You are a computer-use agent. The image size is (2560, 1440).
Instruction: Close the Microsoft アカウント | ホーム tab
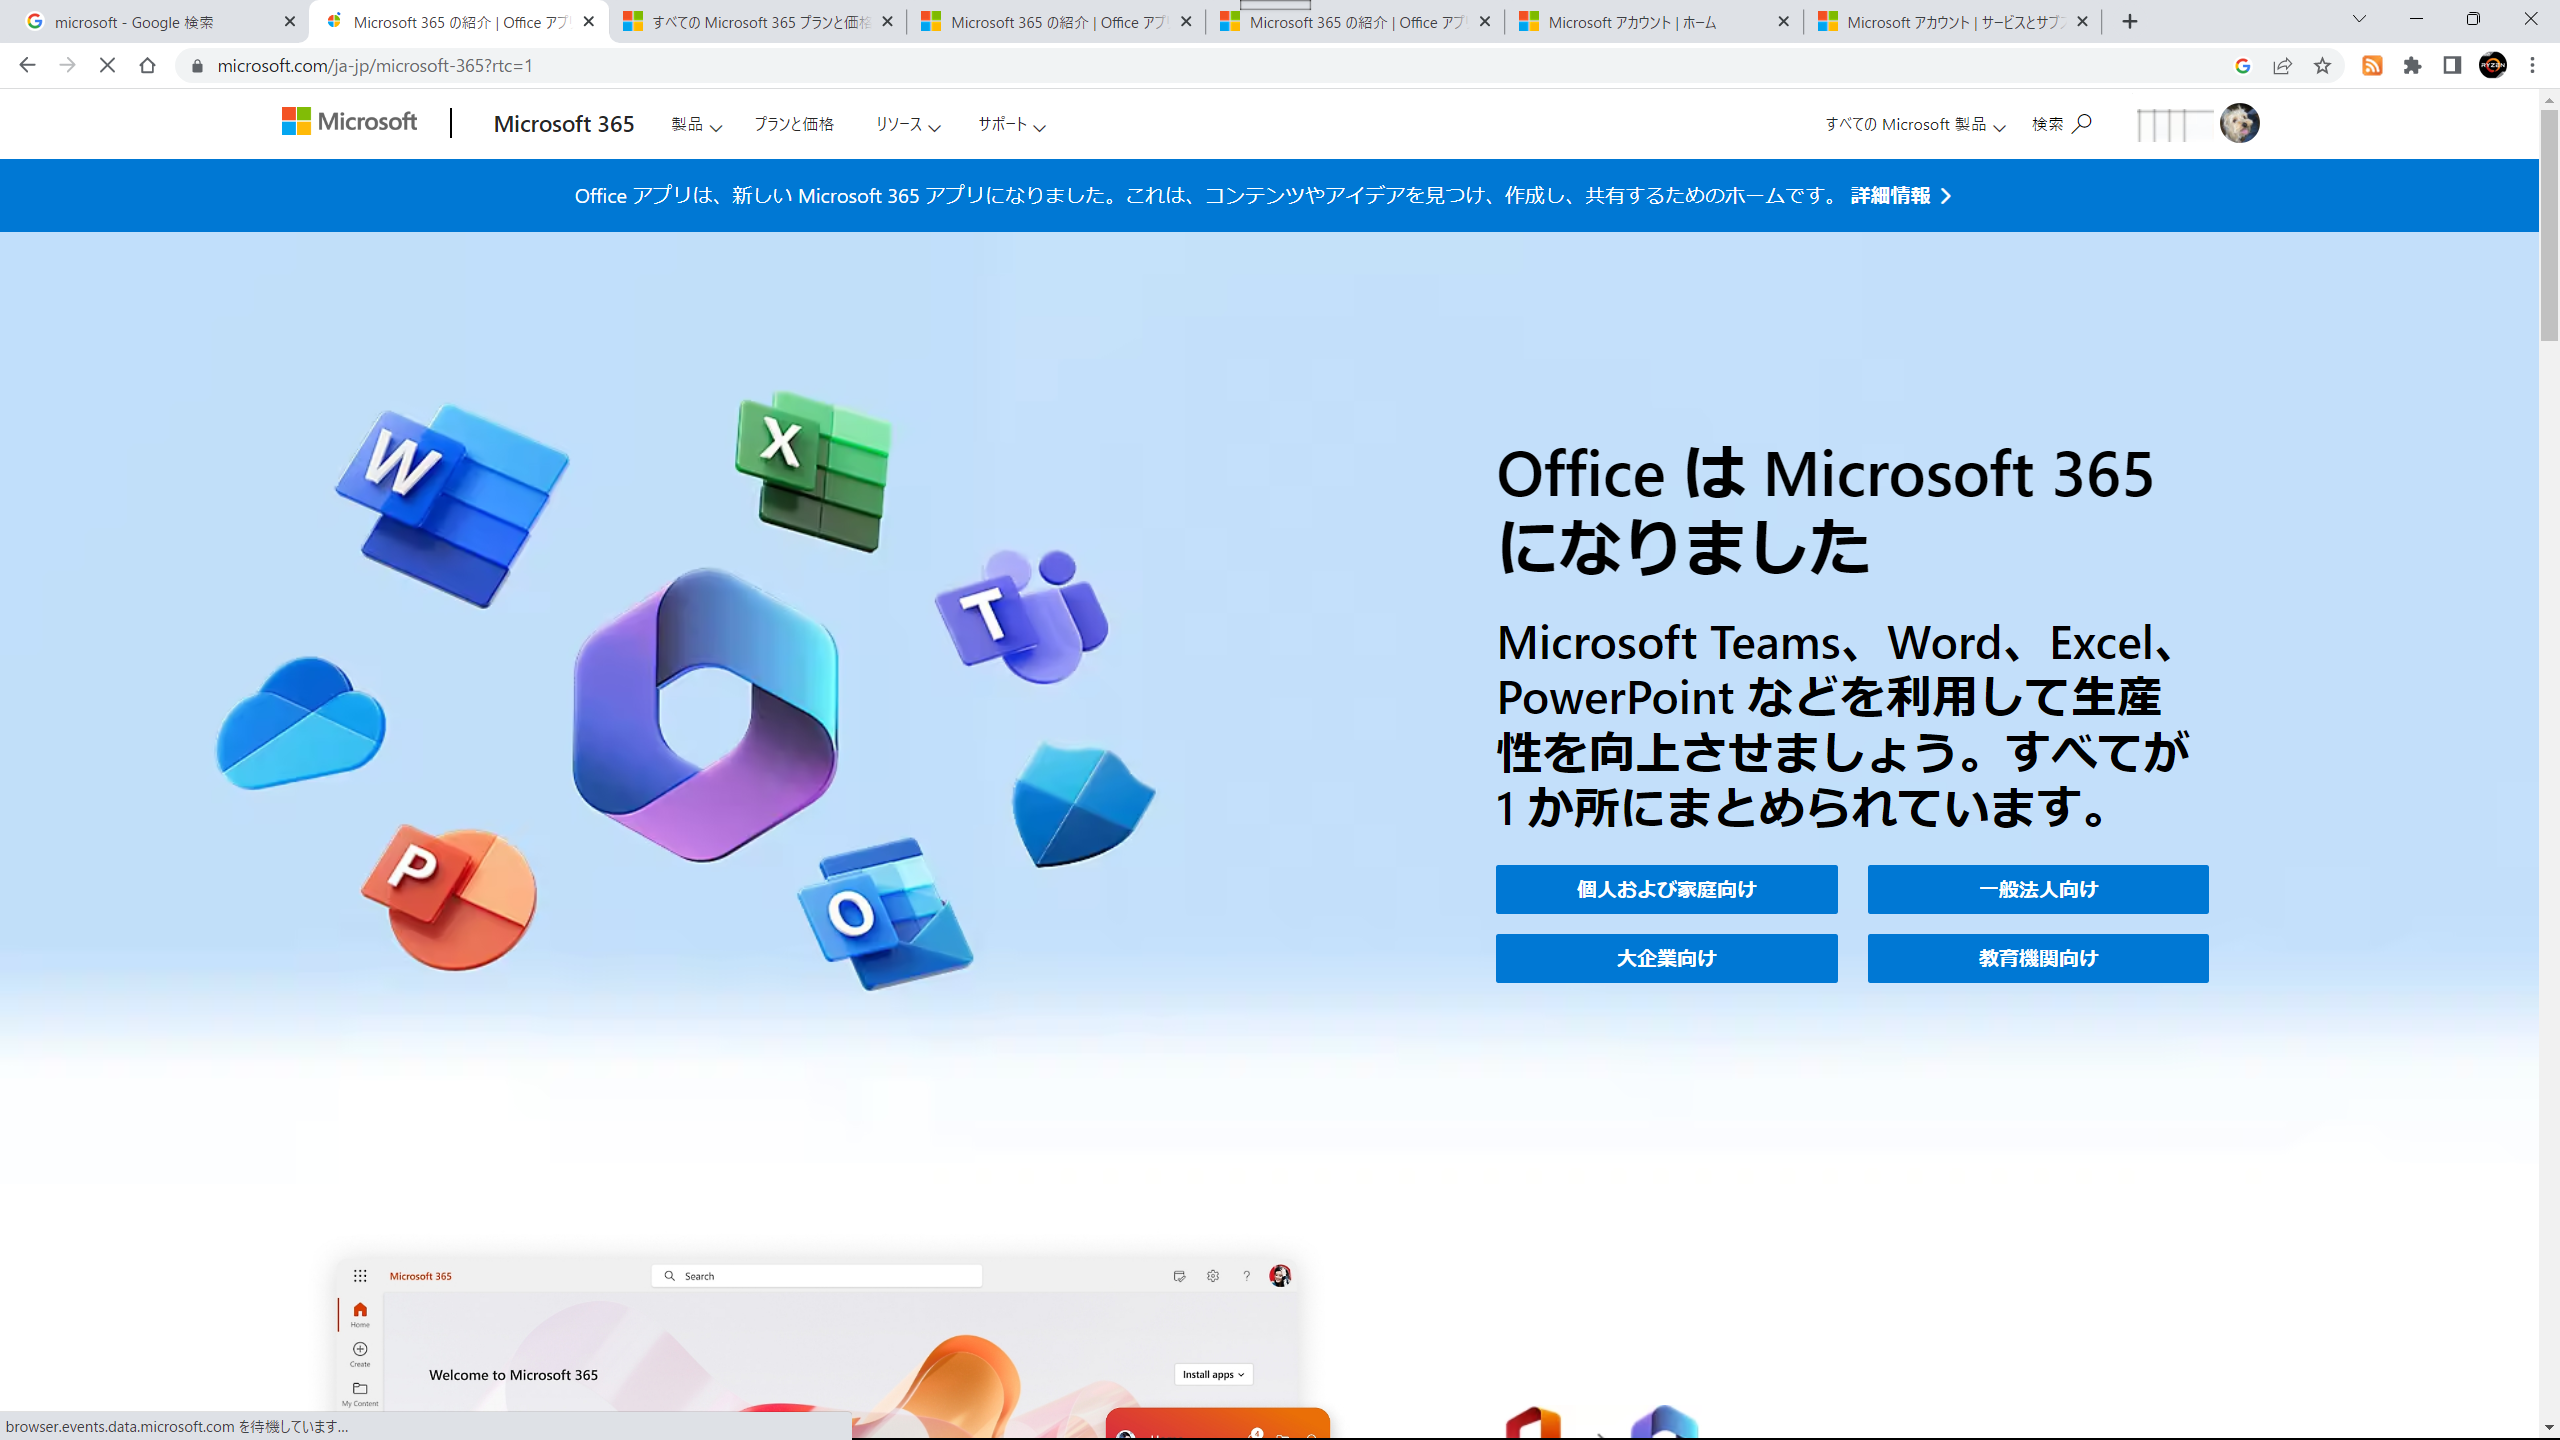coord(1783,21)
